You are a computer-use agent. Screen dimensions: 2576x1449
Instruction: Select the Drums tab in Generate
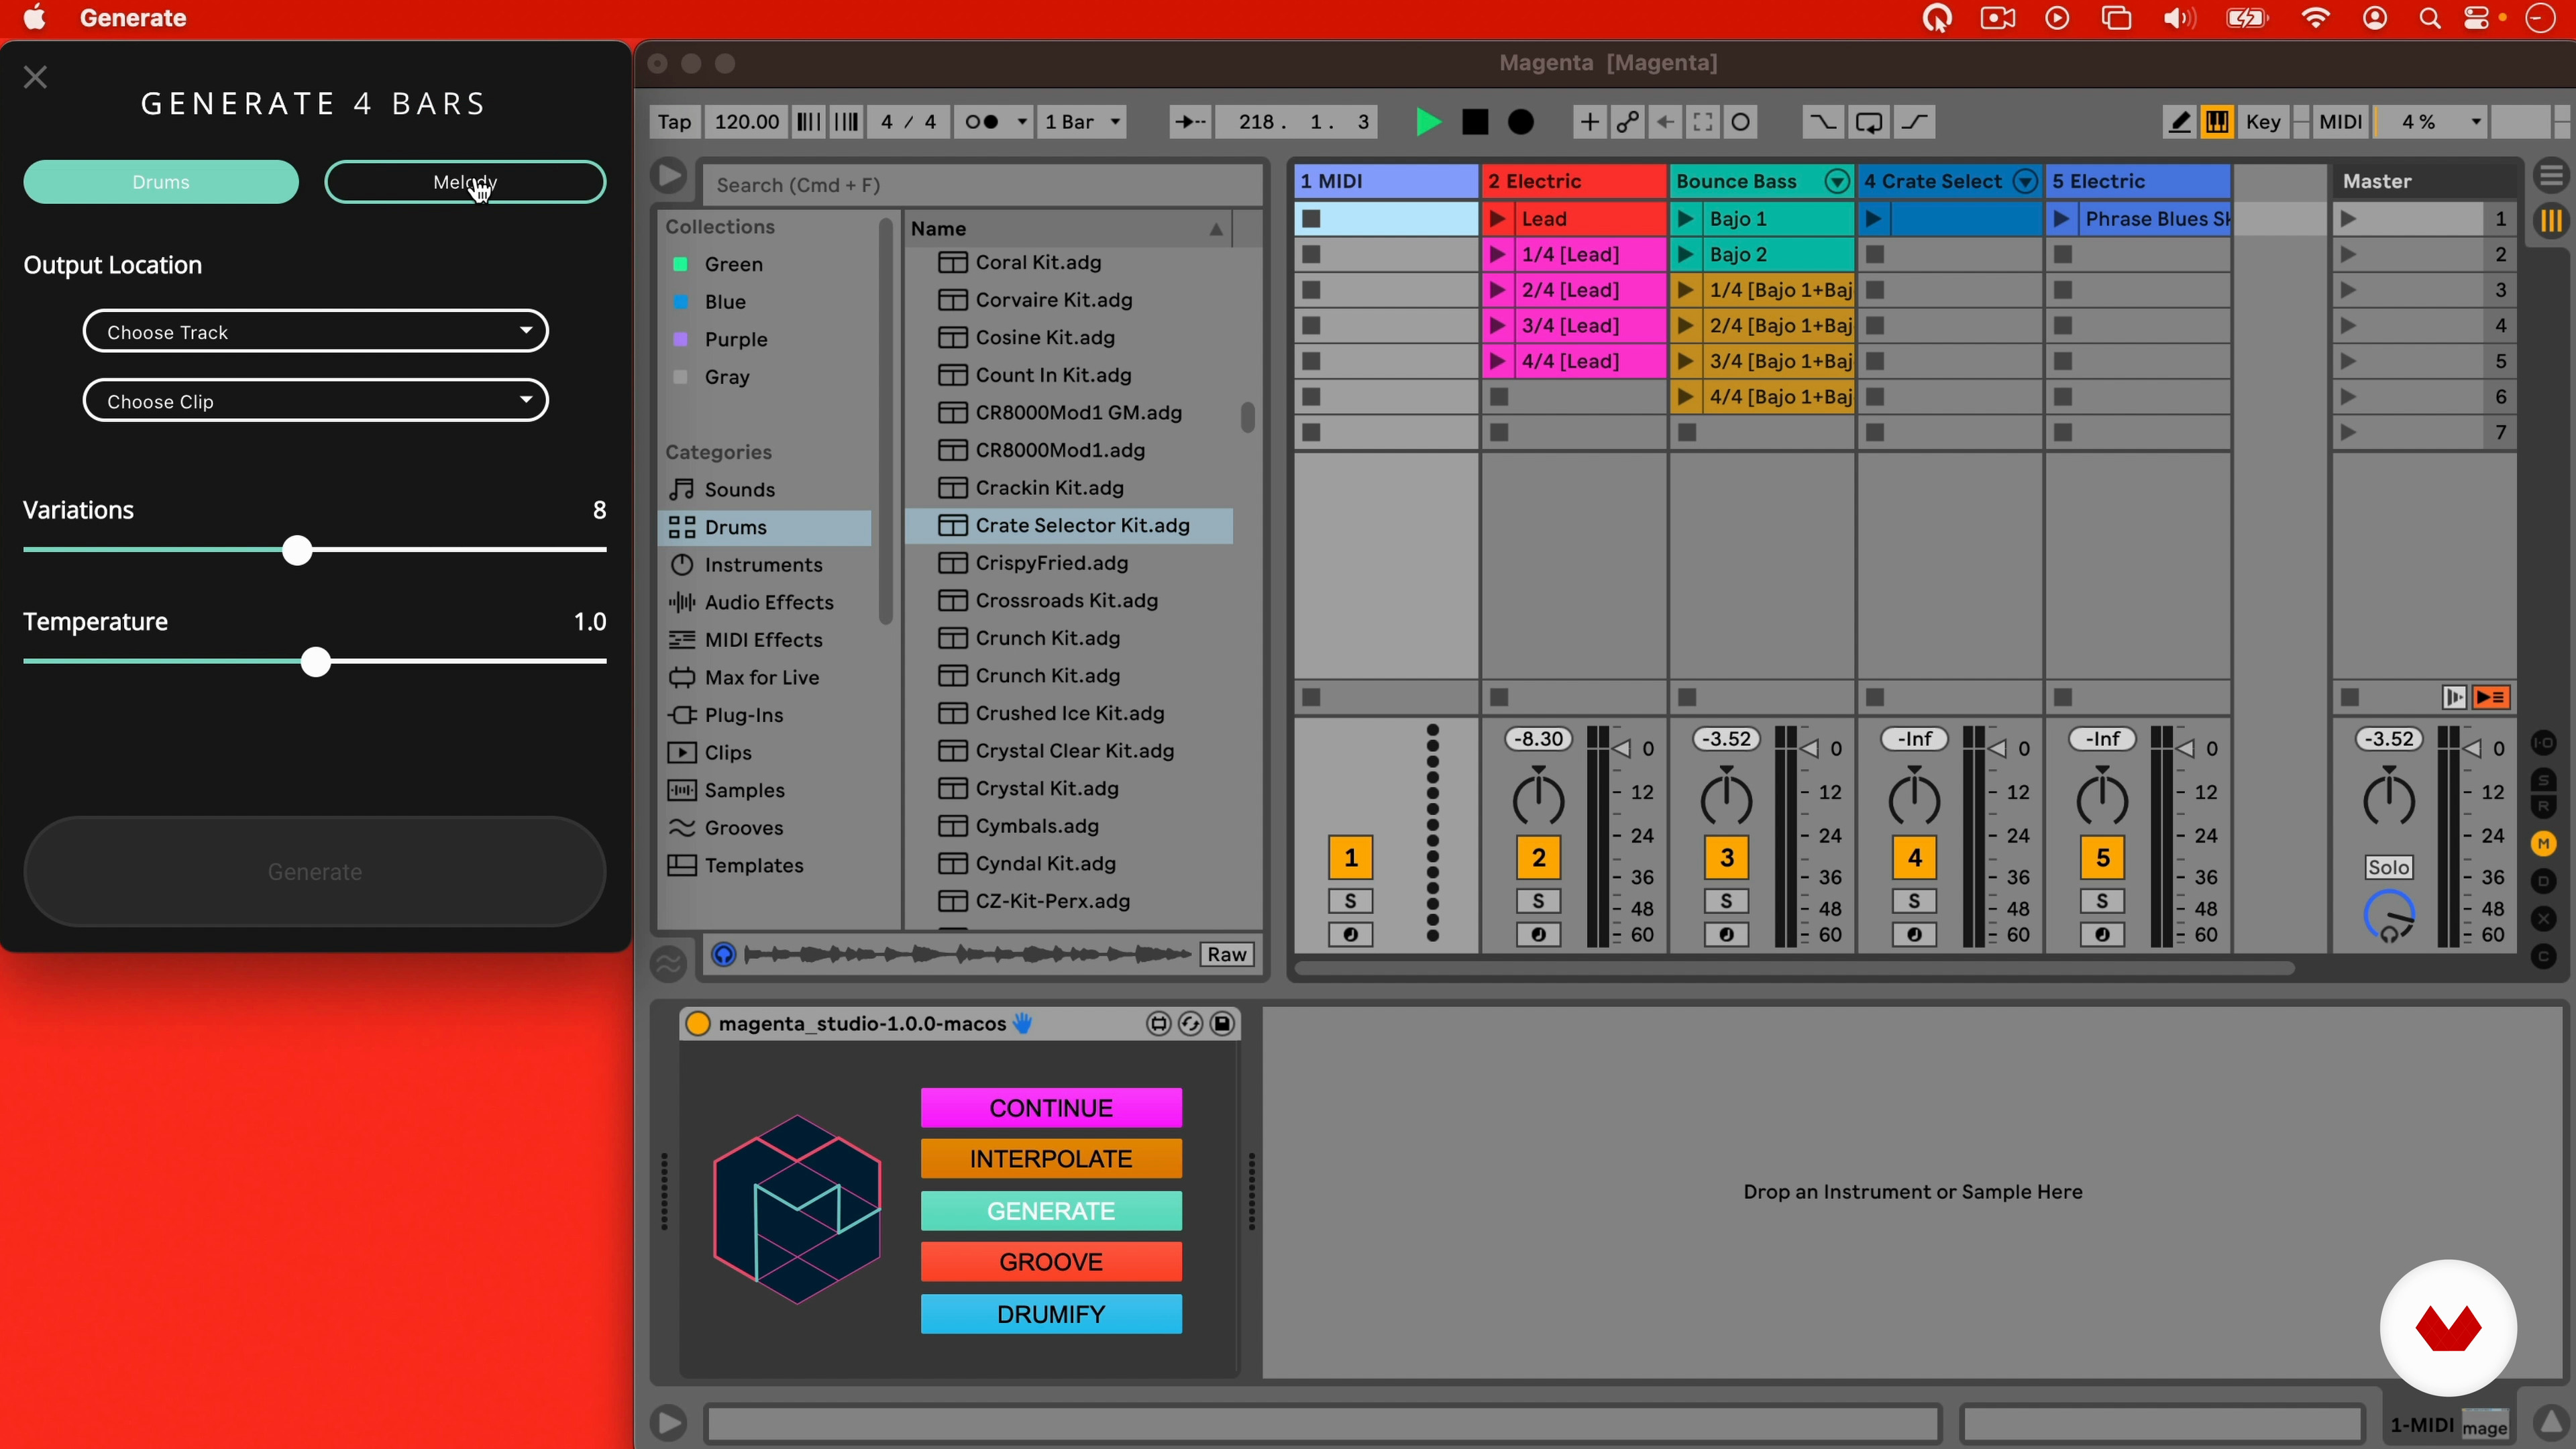pos(161,182)
